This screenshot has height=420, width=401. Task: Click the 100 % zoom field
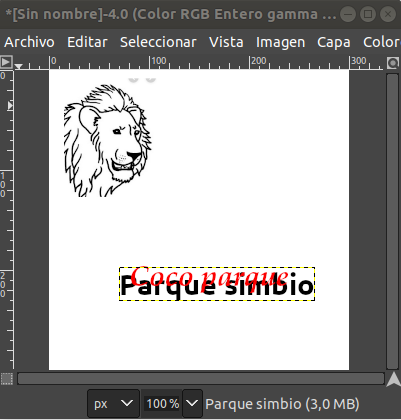(162, 404)
